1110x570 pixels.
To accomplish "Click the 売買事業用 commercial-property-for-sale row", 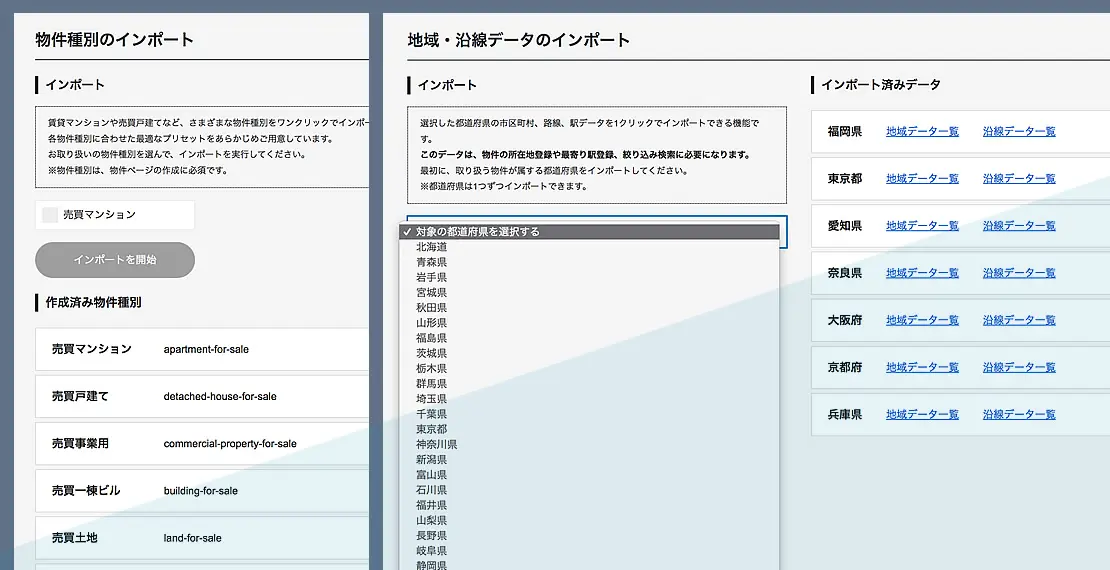I will click(x=202, y=444).
